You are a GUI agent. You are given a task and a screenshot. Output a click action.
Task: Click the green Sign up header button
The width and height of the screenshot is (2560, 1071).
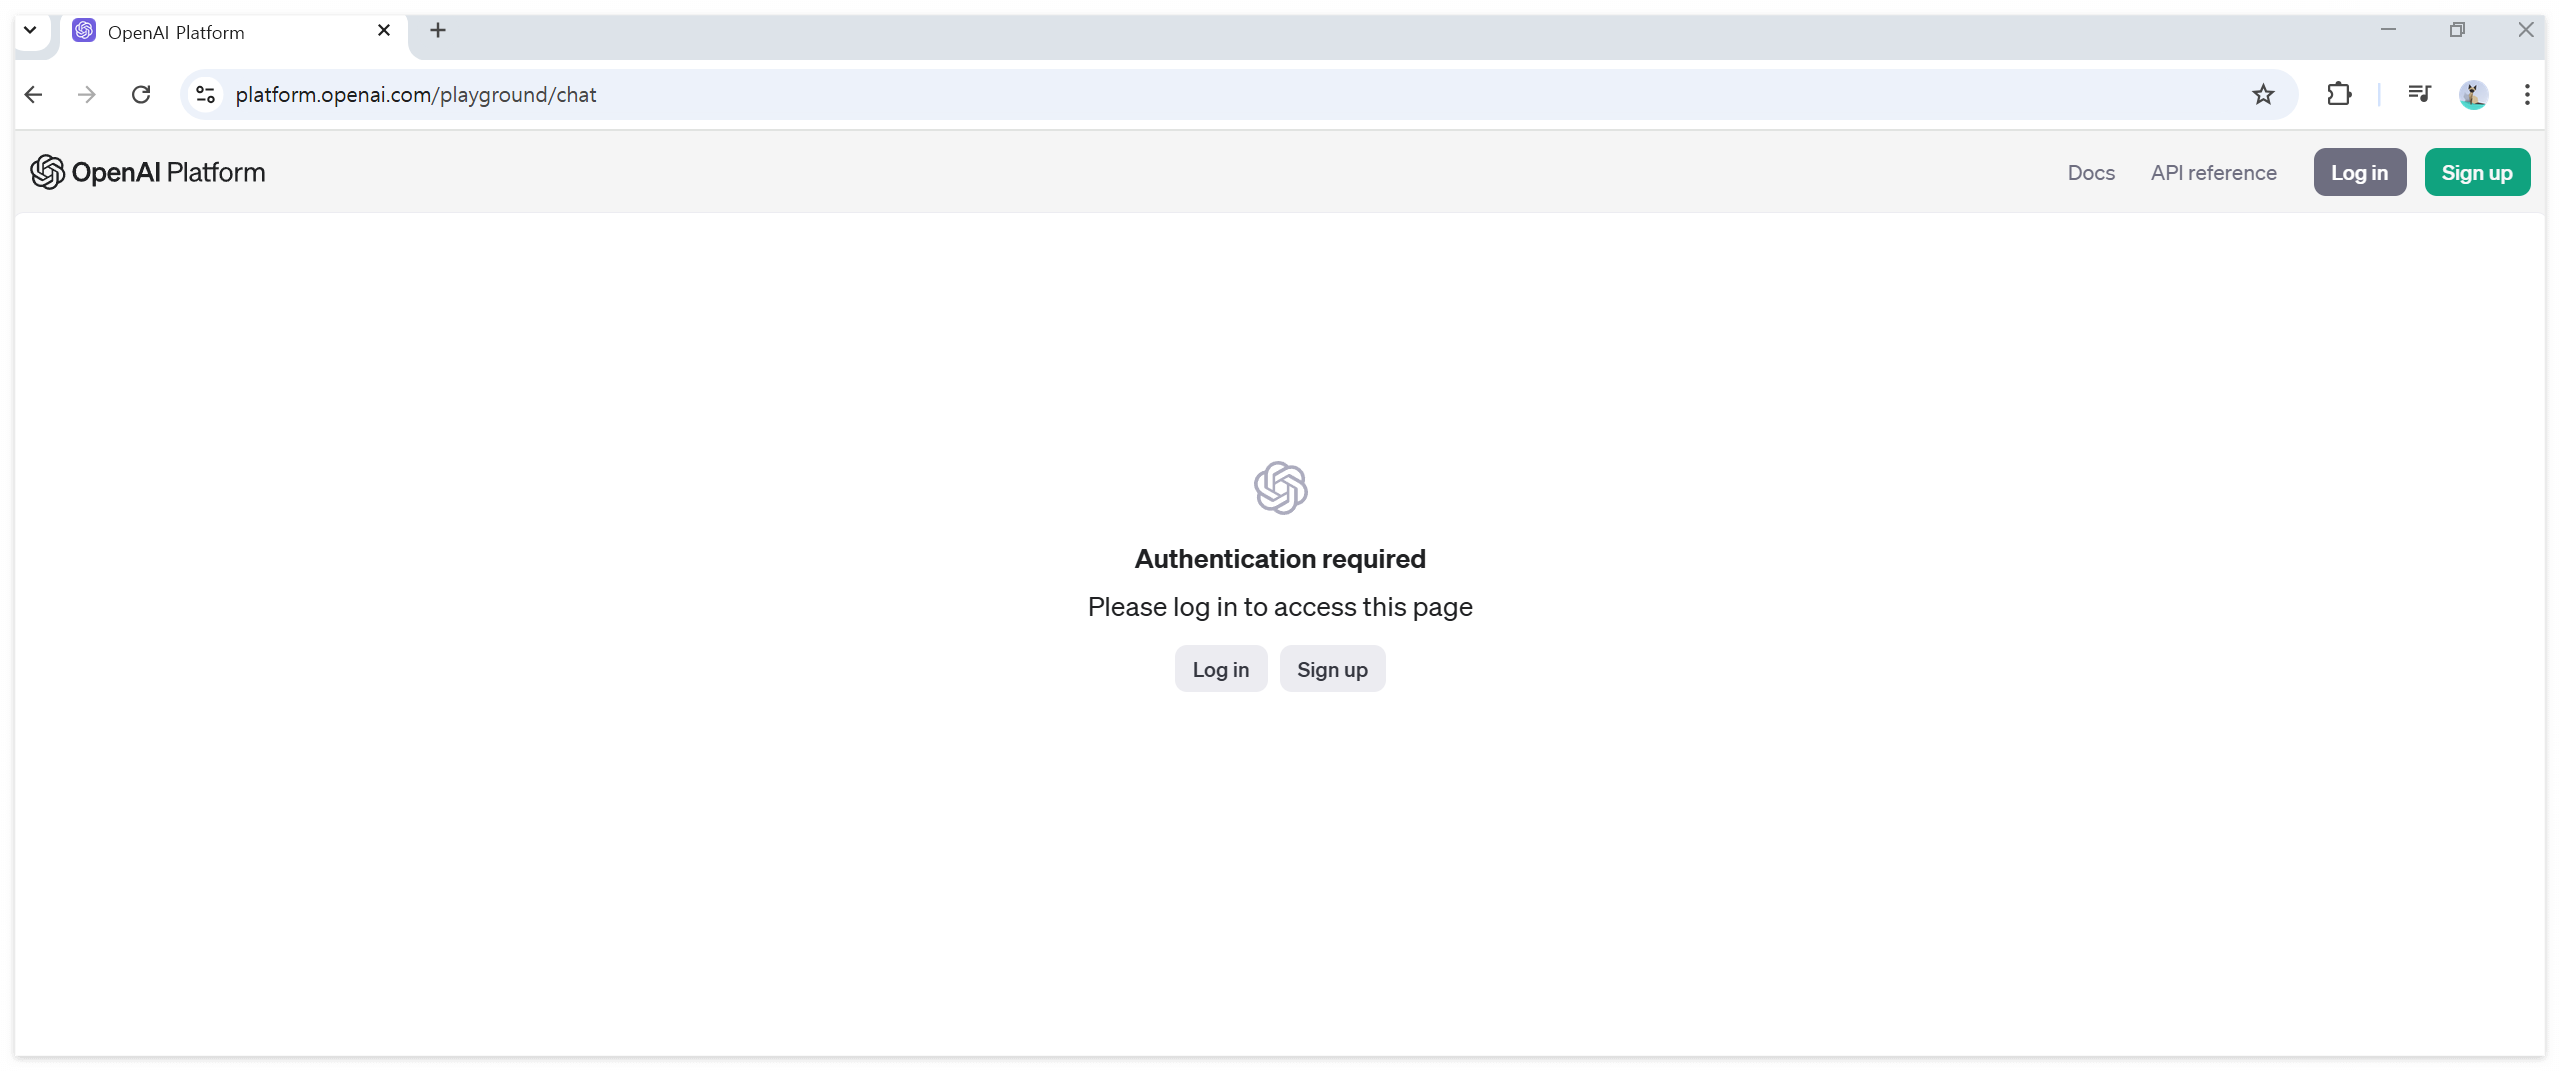2477,172
